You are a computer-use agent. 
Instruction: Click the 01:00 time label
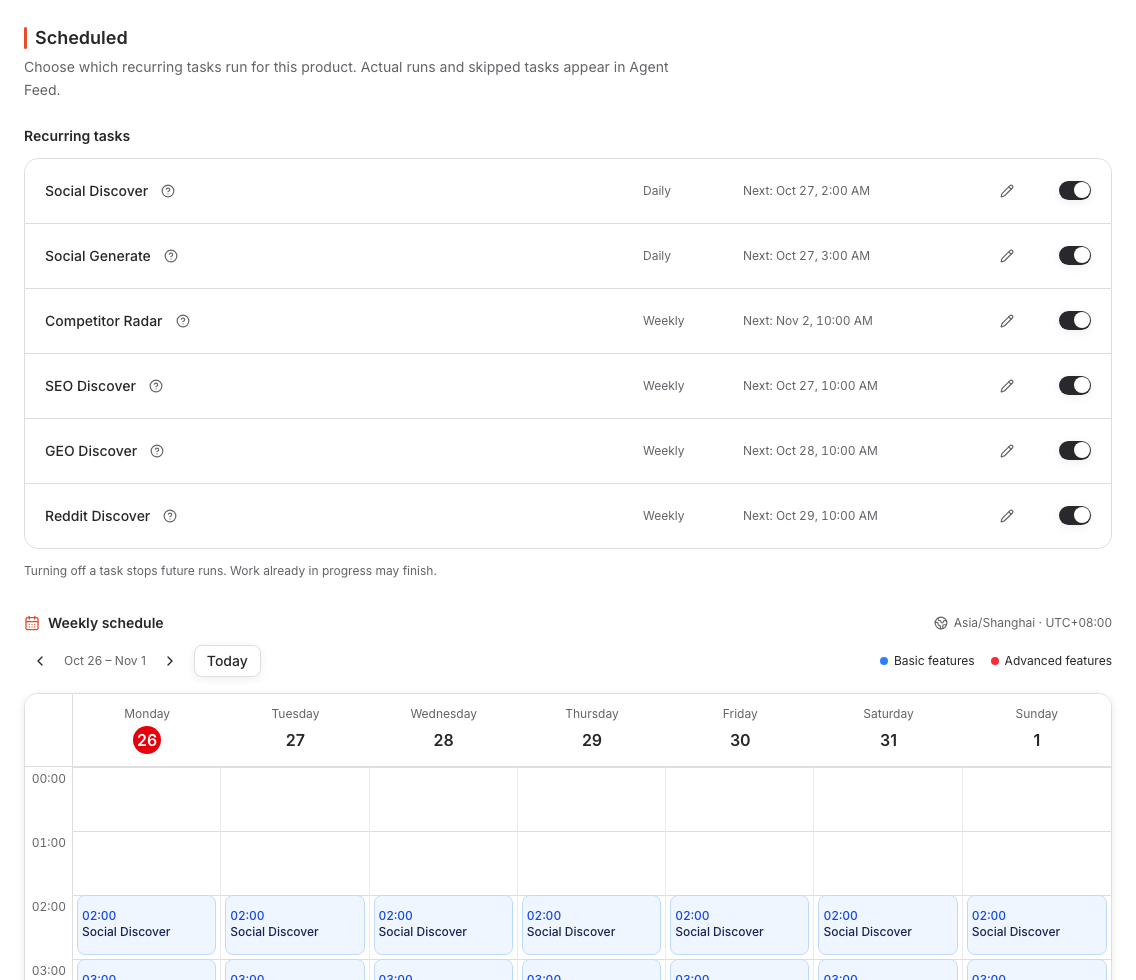coord(49,842)
